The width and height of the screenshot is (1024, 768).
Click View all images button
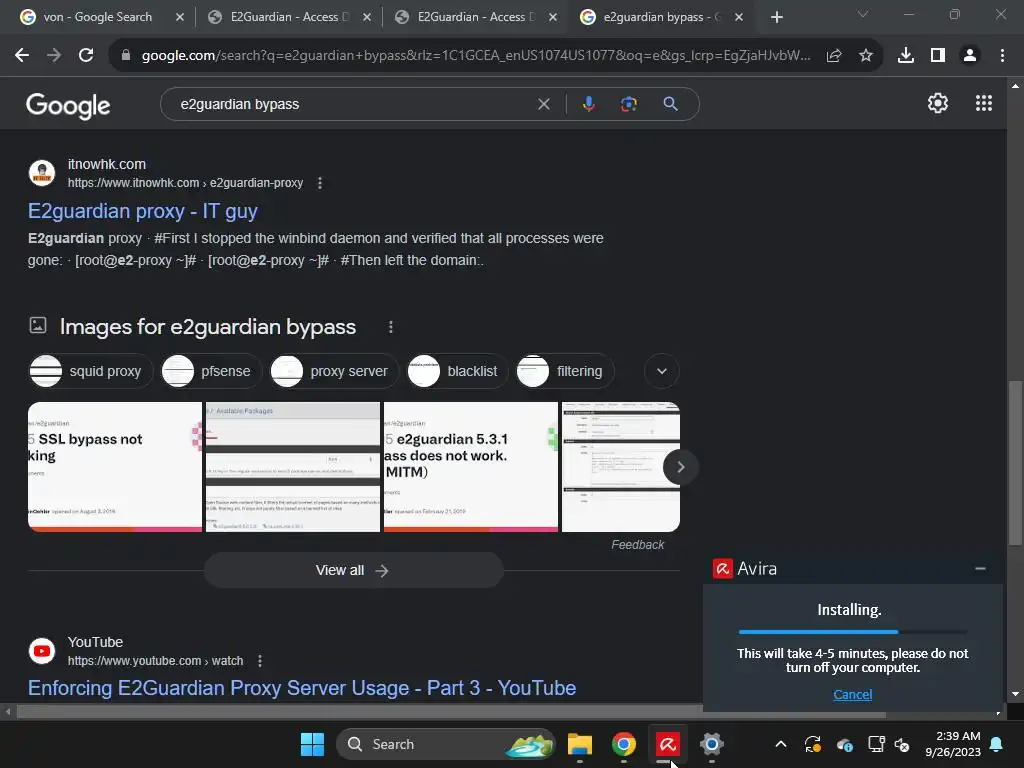tap(353, 570)
